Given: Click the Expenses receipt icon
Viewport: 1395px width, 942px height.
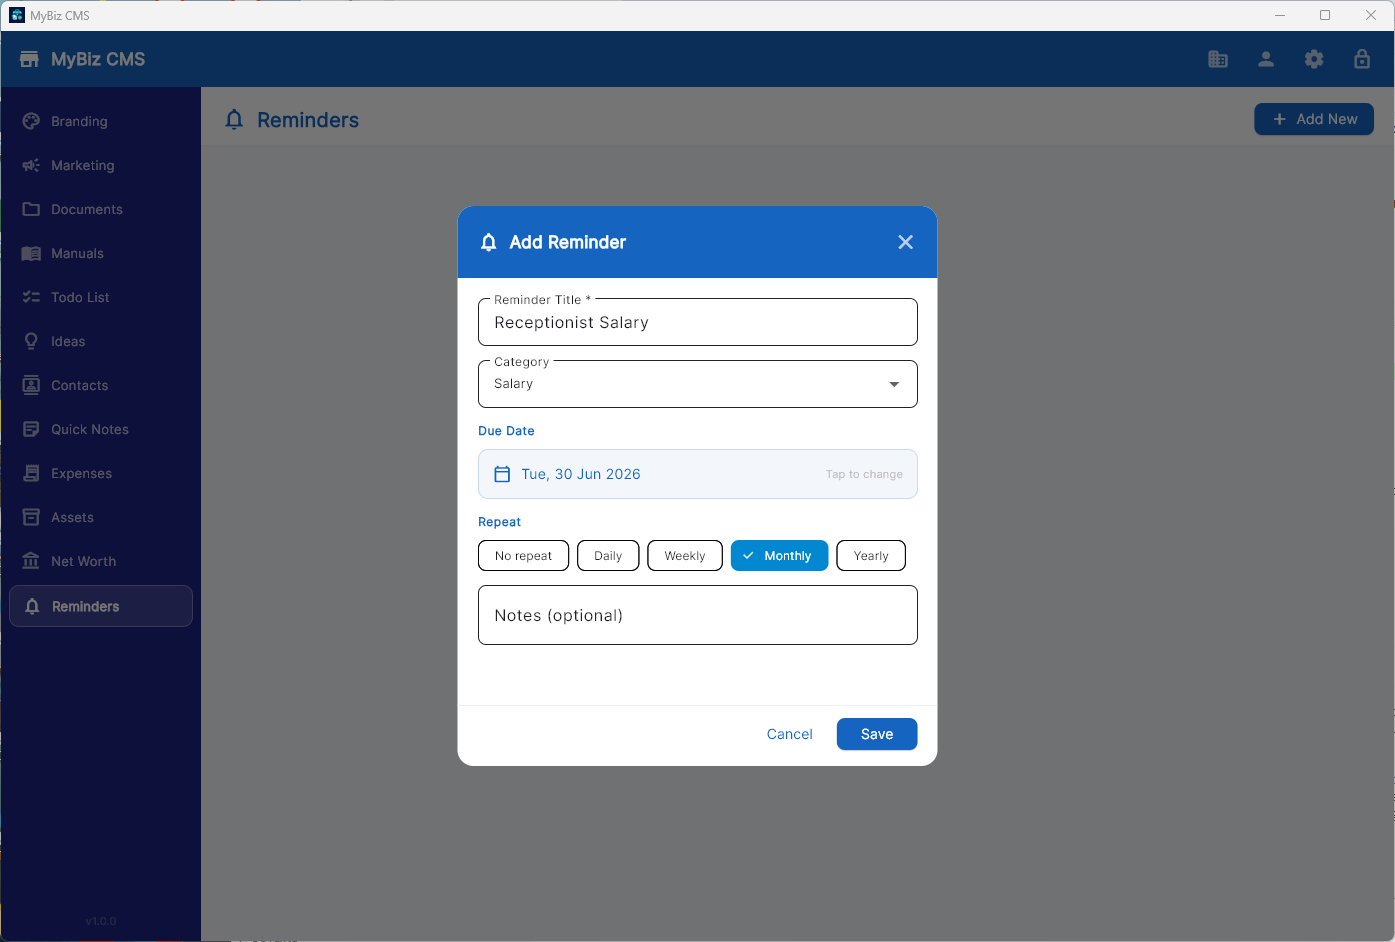Looking at the screenshot, I should [x=31, y=473].
